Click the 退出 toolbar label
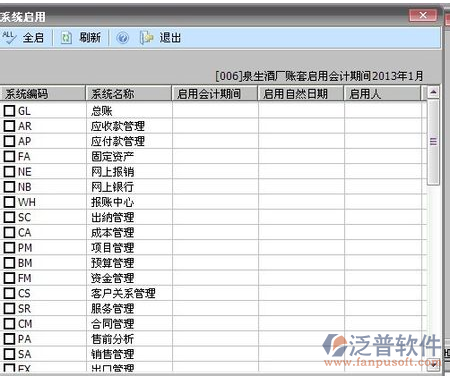This screenshot has width=452, height=378. click(x=170, y=38)
